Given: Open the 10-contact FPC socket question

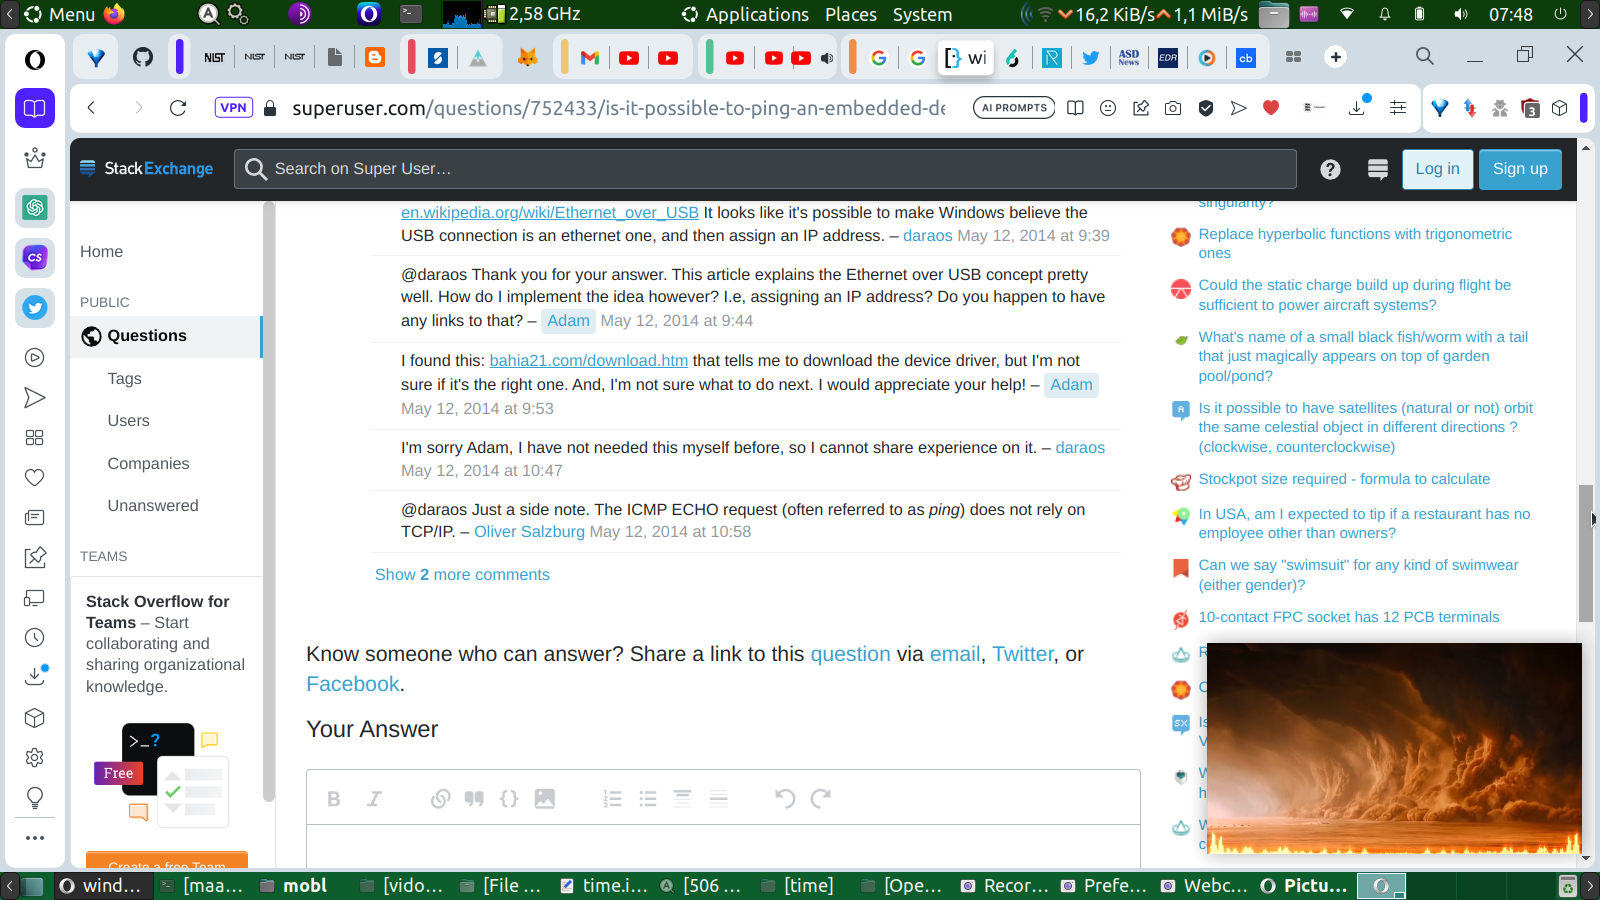Looking at the screenshot, I should 1349,617.
